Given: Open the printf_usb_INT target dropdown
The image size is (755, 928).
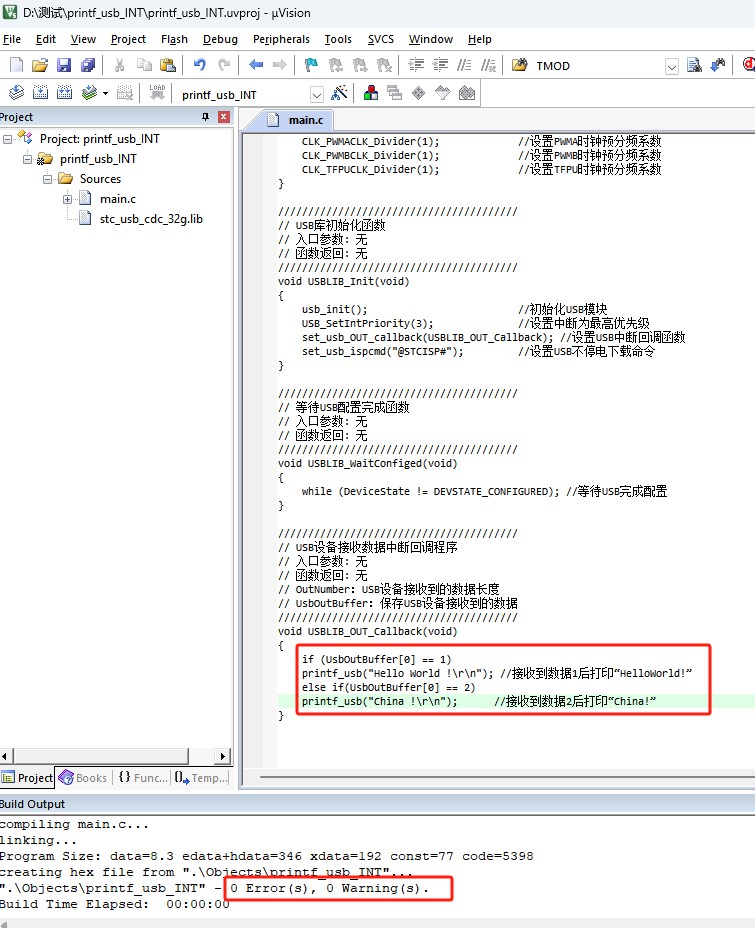Looking at the screenshot, I should [316, 94].
